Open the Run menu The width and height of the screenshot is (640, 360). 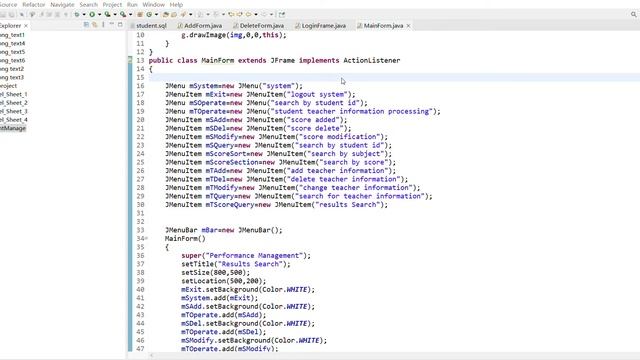coord(132,4)
